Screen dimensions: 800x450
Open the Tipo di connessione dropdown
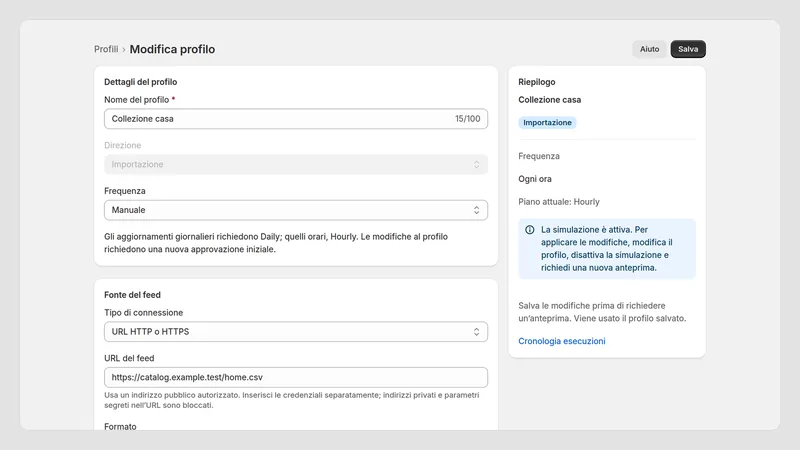coord(296,332)
